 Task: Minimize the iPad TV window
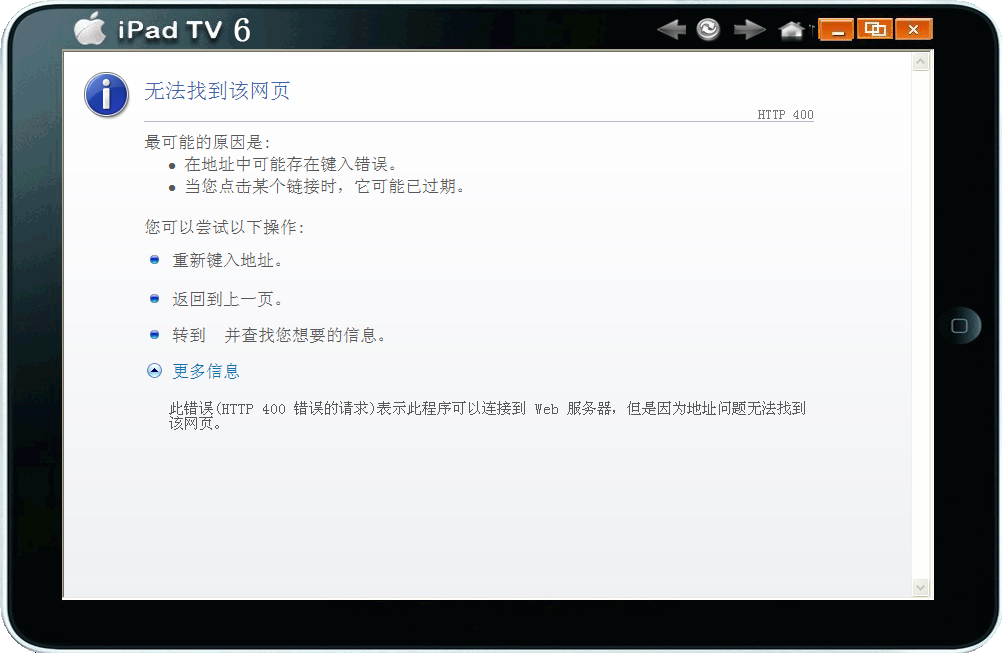(836, 29)
